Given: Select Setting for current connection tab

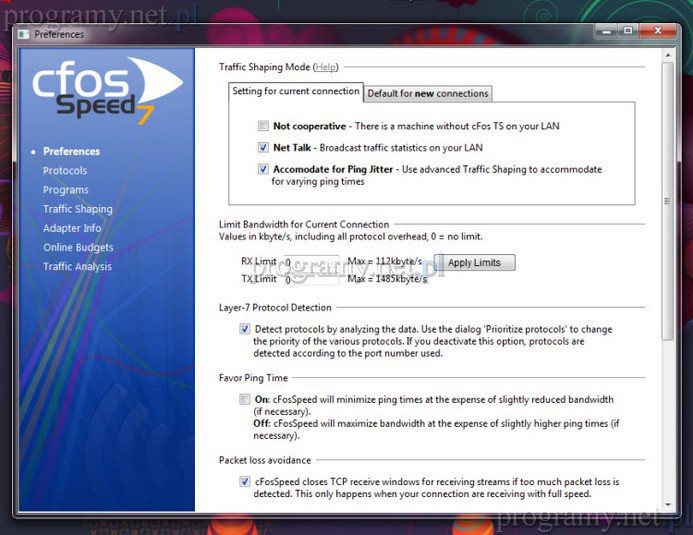Looking at the screenshot, I should point(295,92).
